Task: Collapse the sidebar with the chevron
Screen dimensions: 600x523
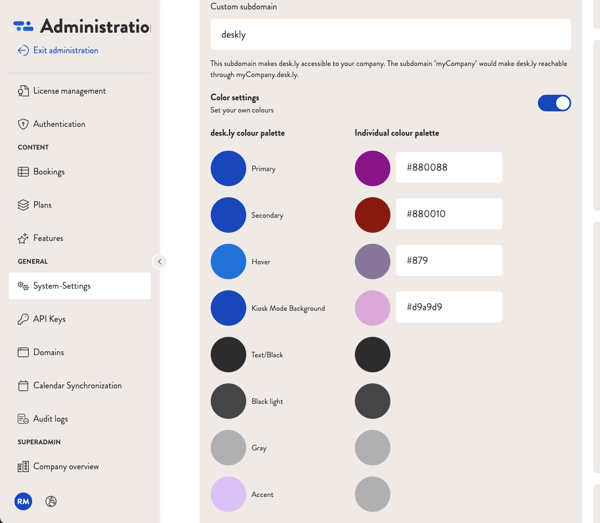Action: pos(159,262)
